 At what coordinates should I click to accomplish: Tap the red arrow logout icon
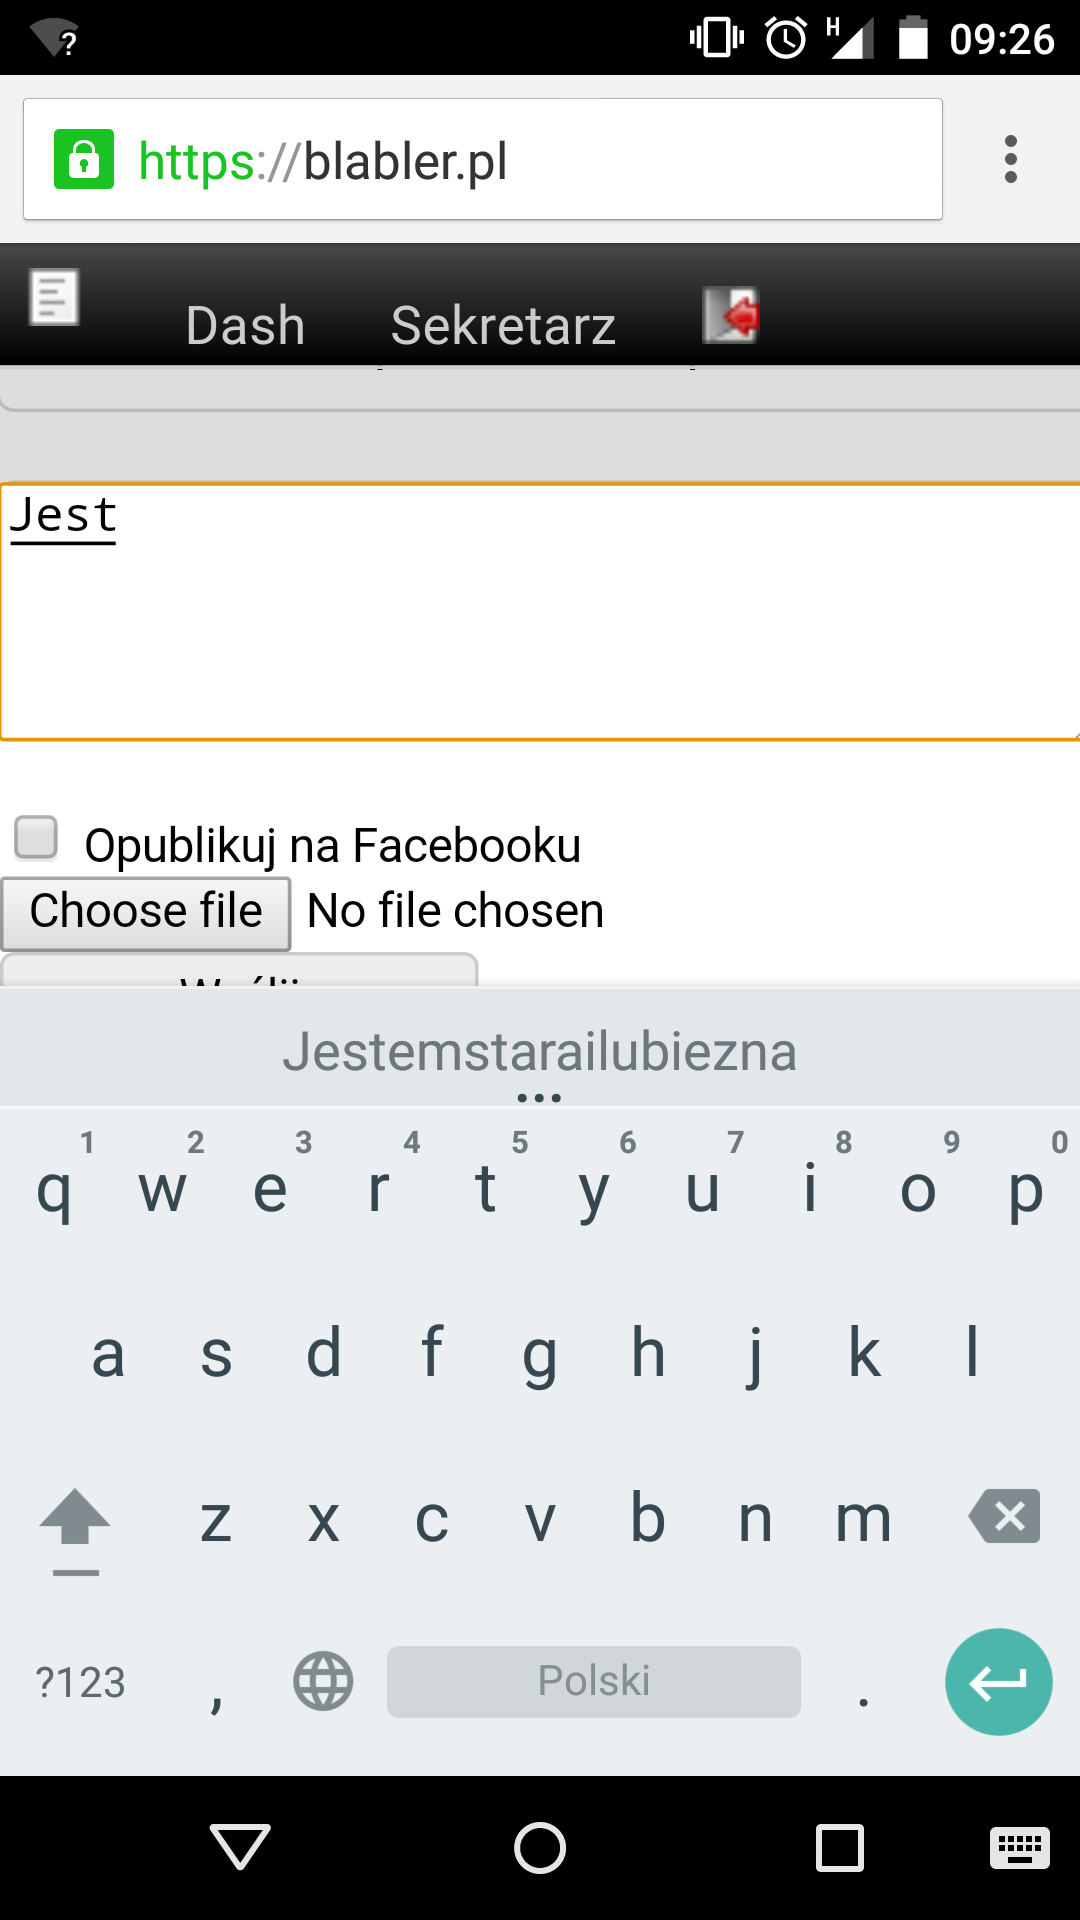point(731,315)
